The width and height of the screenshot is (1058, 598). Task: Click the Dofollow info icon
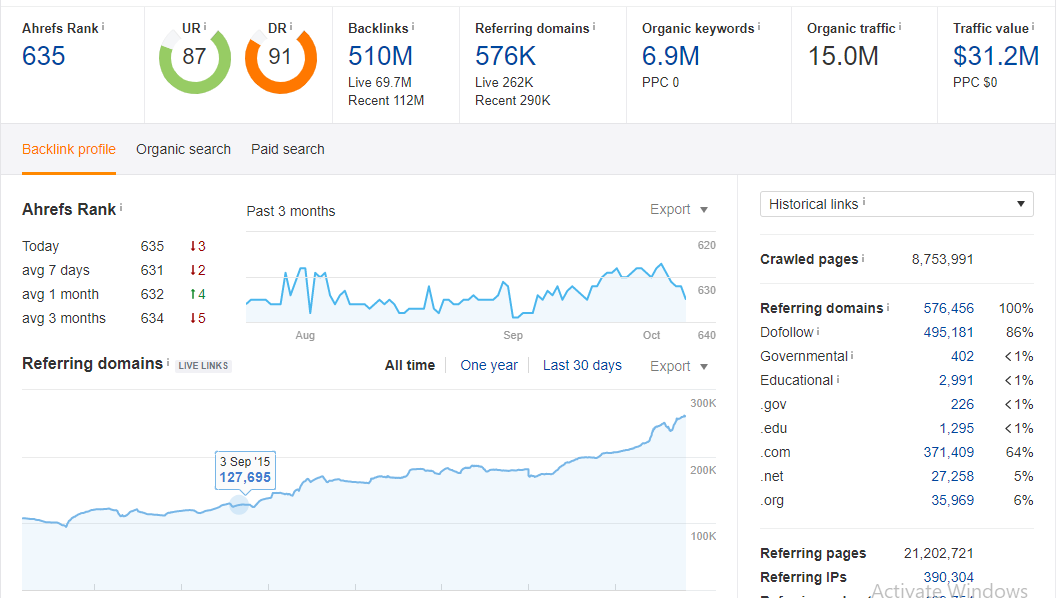816,331
